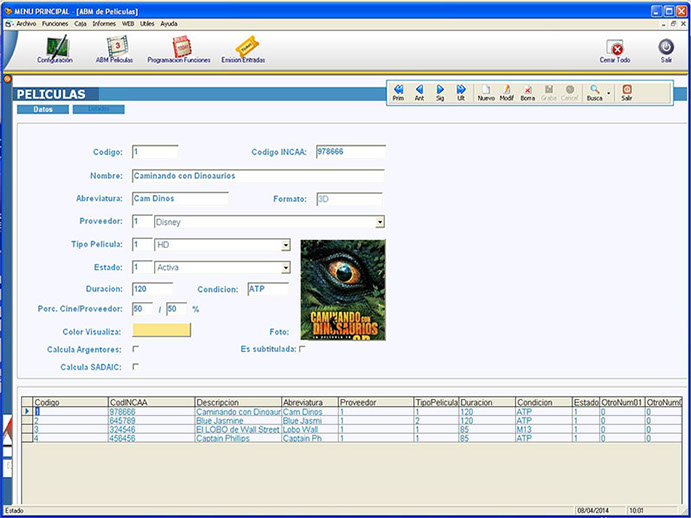Pick the Color Visualiza yellow swatch

pyautogui.click(x=161, y=330)
